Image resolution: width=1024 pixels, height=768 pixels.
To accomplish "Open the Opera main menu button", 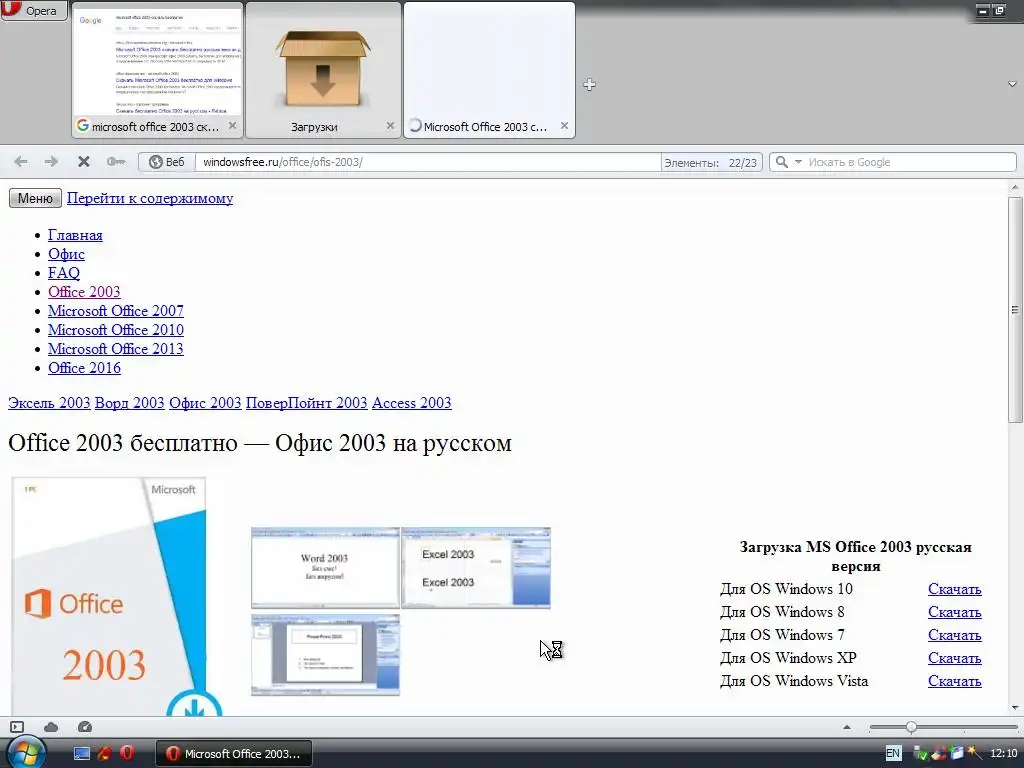I will coord(34,10).
